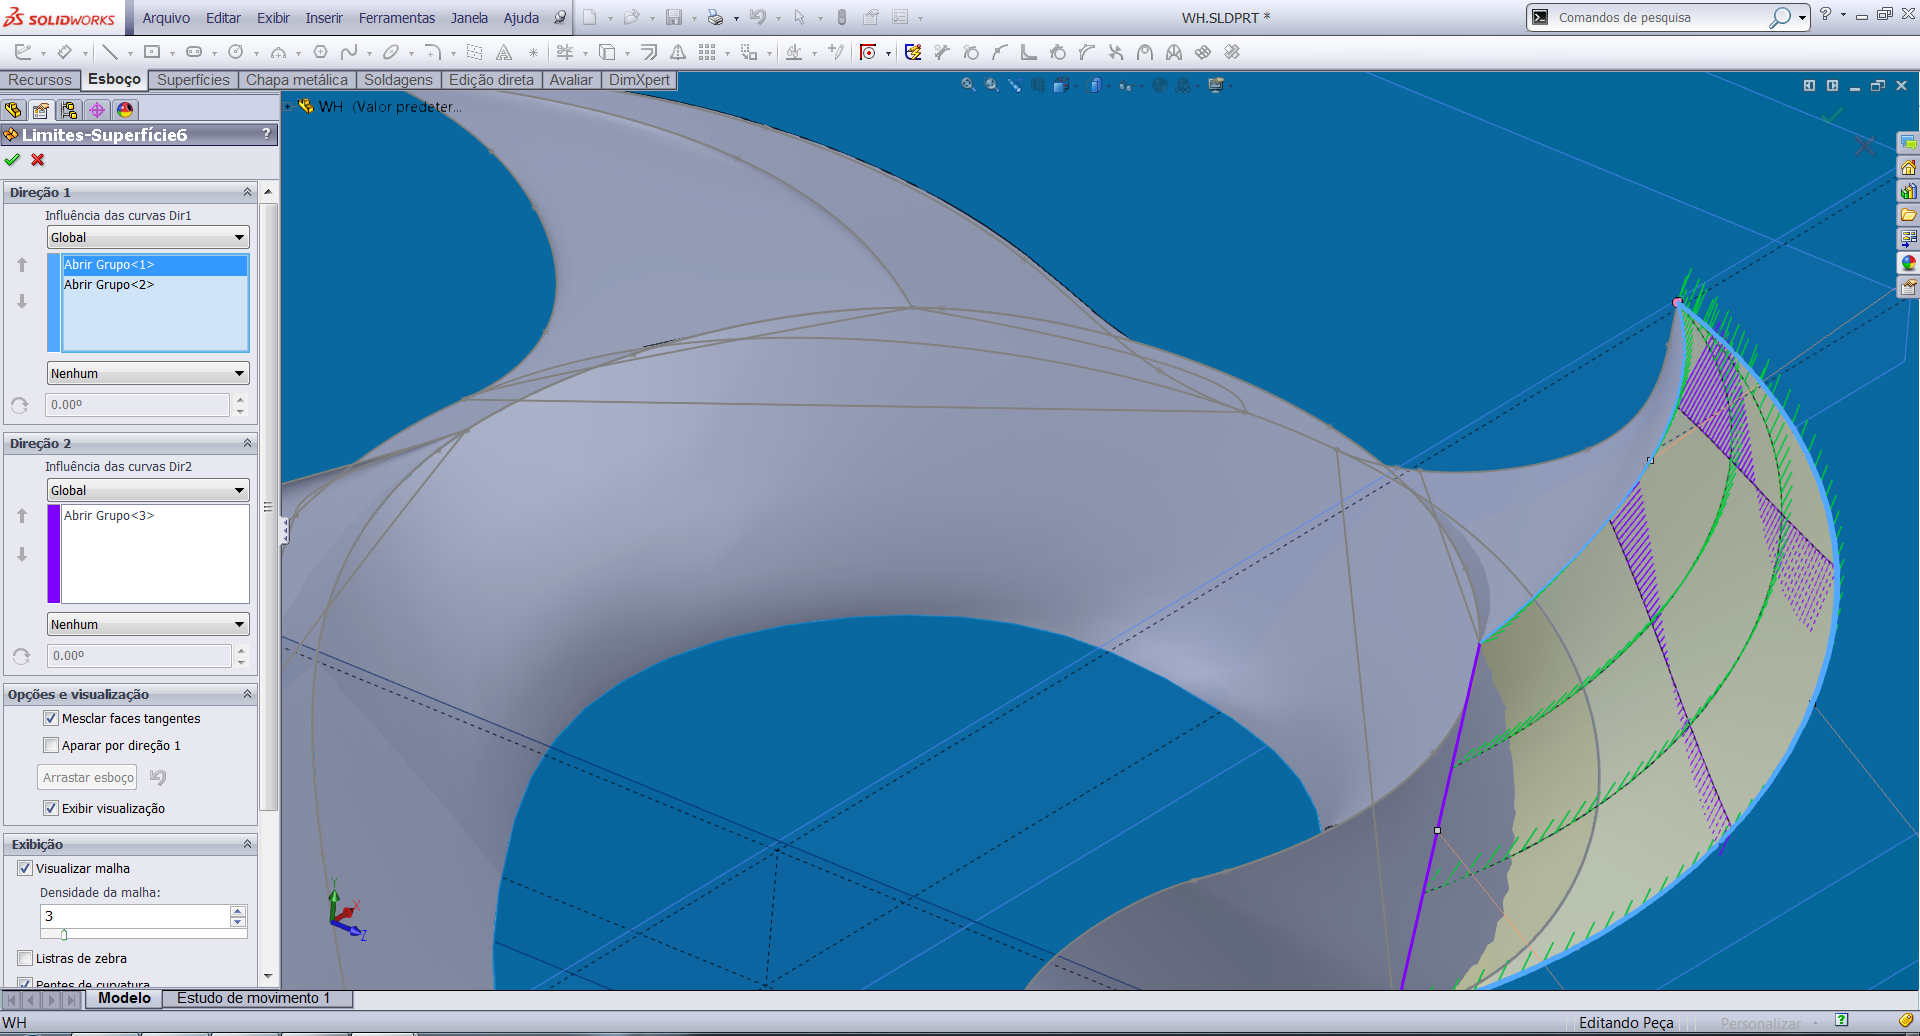
Task: Select Abrir Grupo<3> in Direção 2 list
Action: pos(155,516)
